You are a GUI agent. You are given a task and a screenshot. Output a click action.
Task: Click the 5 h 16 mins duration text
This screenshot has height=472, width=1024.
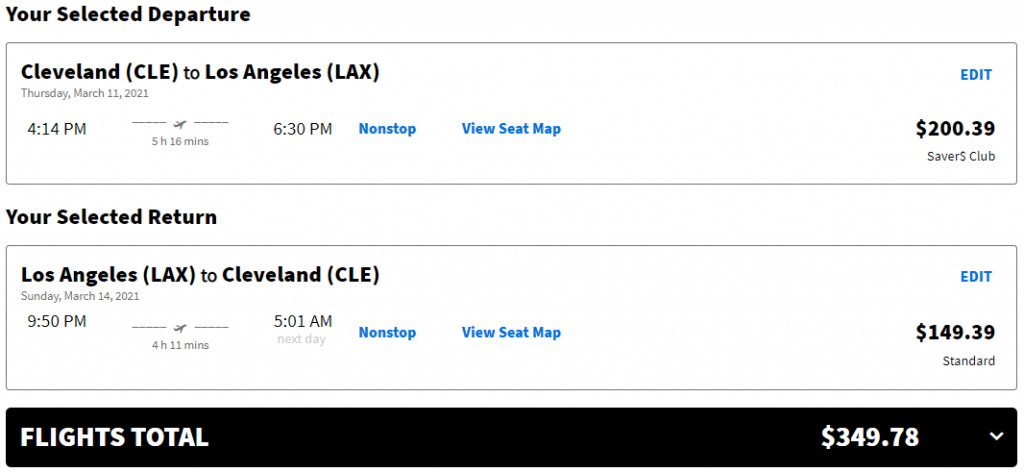coord(180,141)
